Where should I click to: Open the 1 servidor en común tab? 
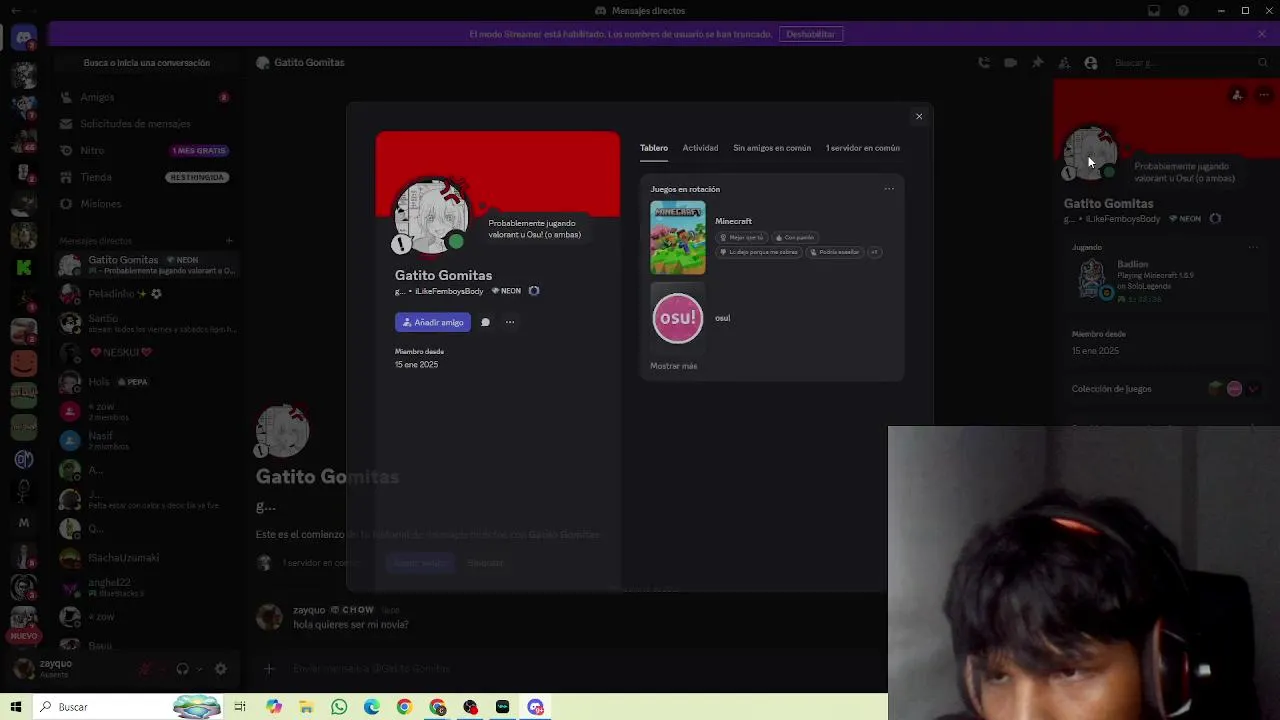[x=863, y=148]
